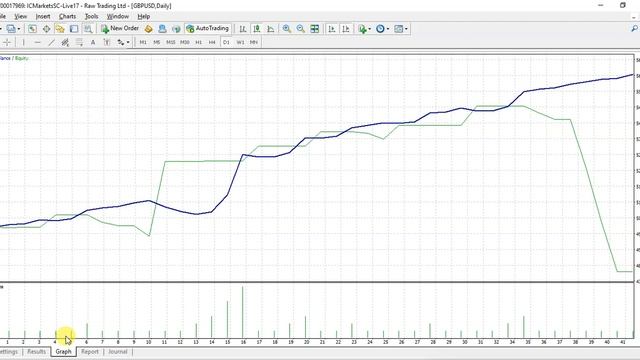Image resolution: width=640 pixels, height=360 pixels.
Task: Switch to the M30 timeframe
Action: point(184,42)
